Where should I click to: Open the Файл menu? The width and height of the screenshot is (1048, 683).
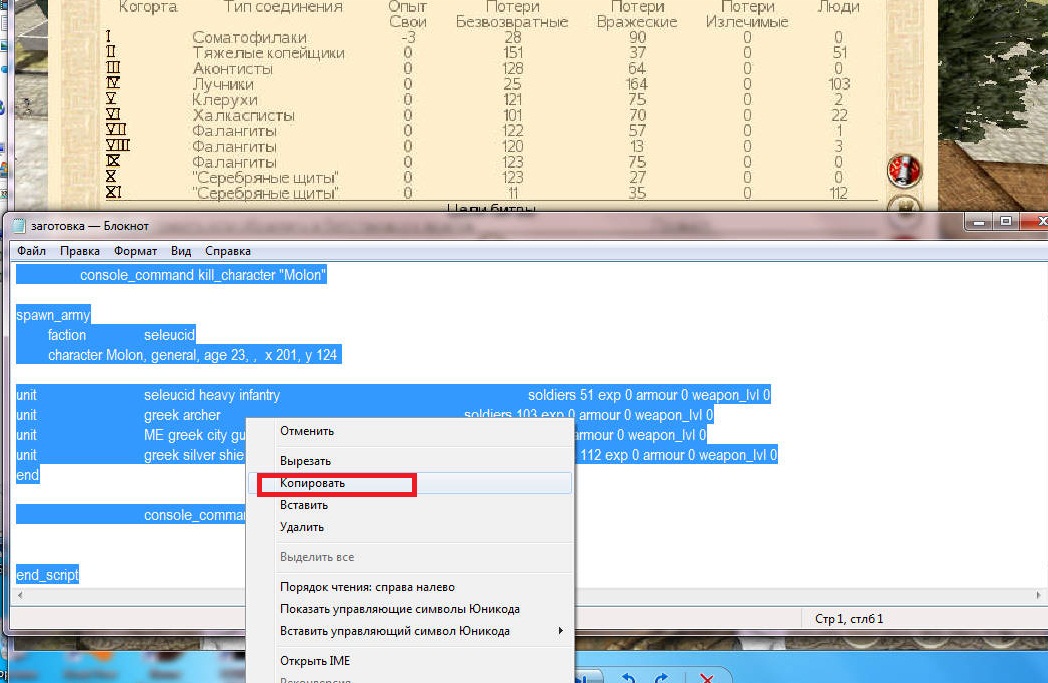pos(31,251)
